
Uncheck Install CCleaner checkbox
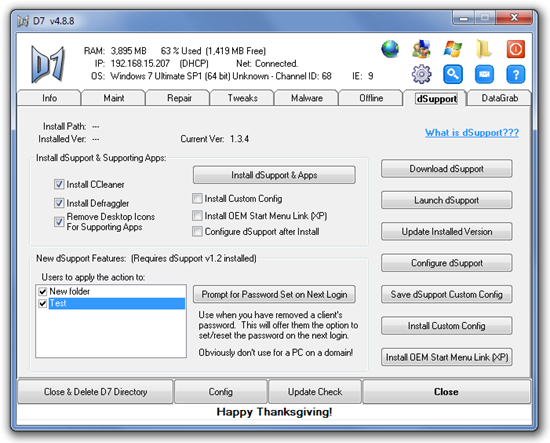pos(59,184)
